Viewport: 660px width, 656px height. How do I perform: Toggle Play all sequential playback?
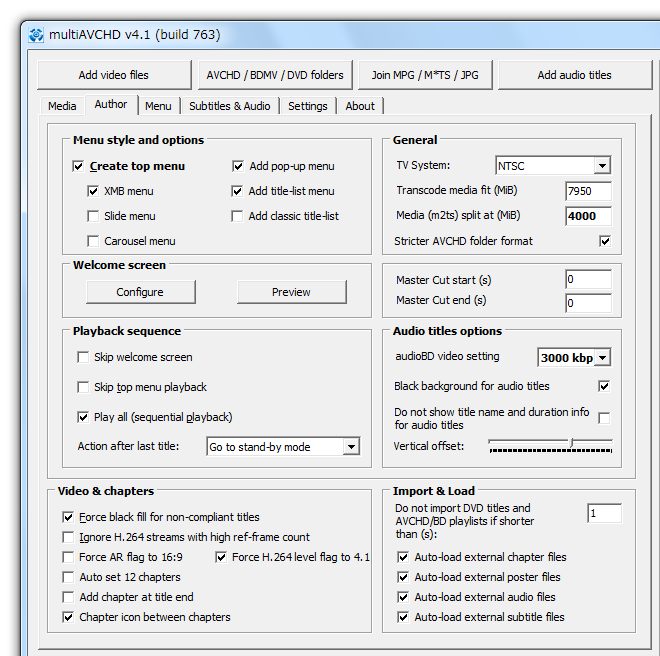coord(83,417)
